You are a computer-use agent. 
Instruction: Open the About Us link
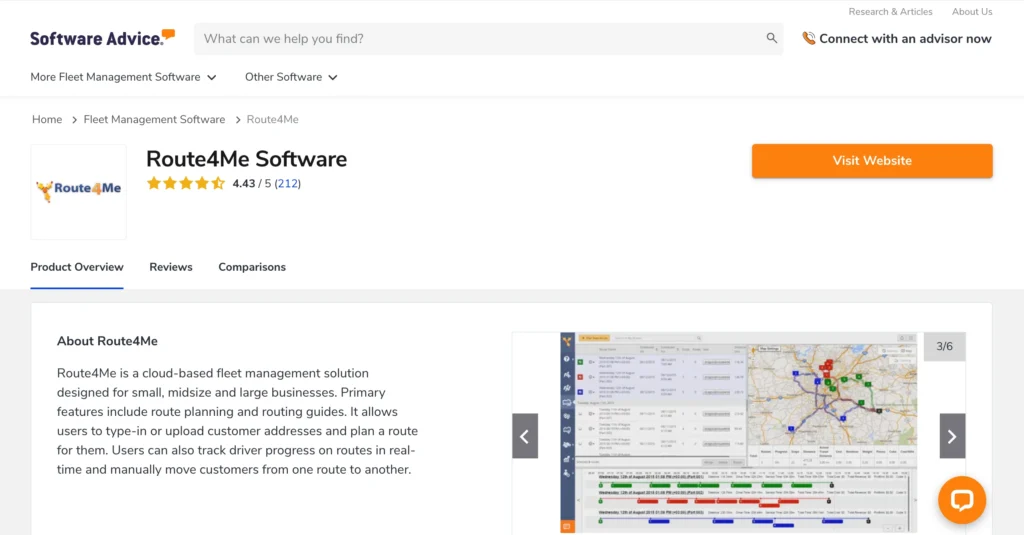(972, 12)
